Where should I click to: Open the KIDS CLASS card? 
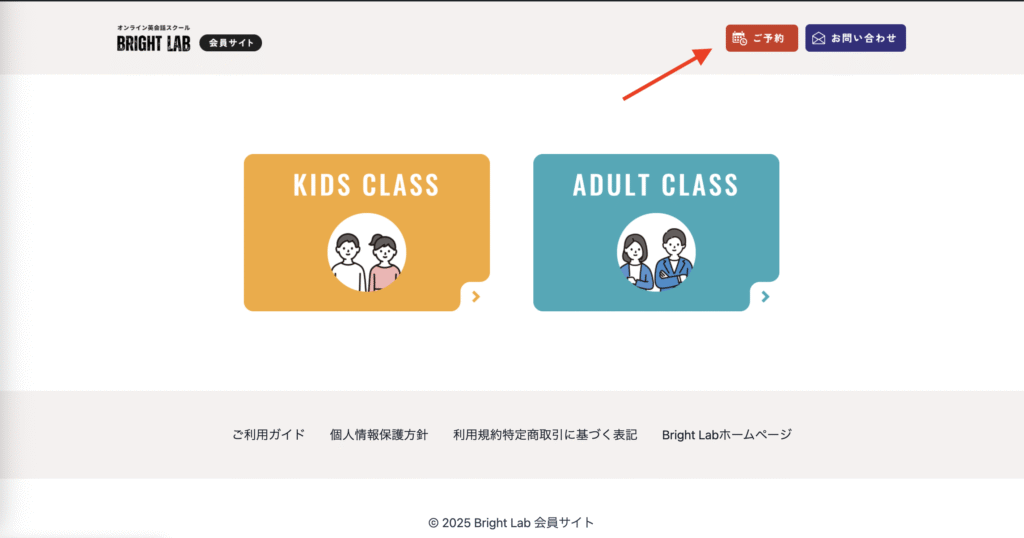(x=366, y=232)
